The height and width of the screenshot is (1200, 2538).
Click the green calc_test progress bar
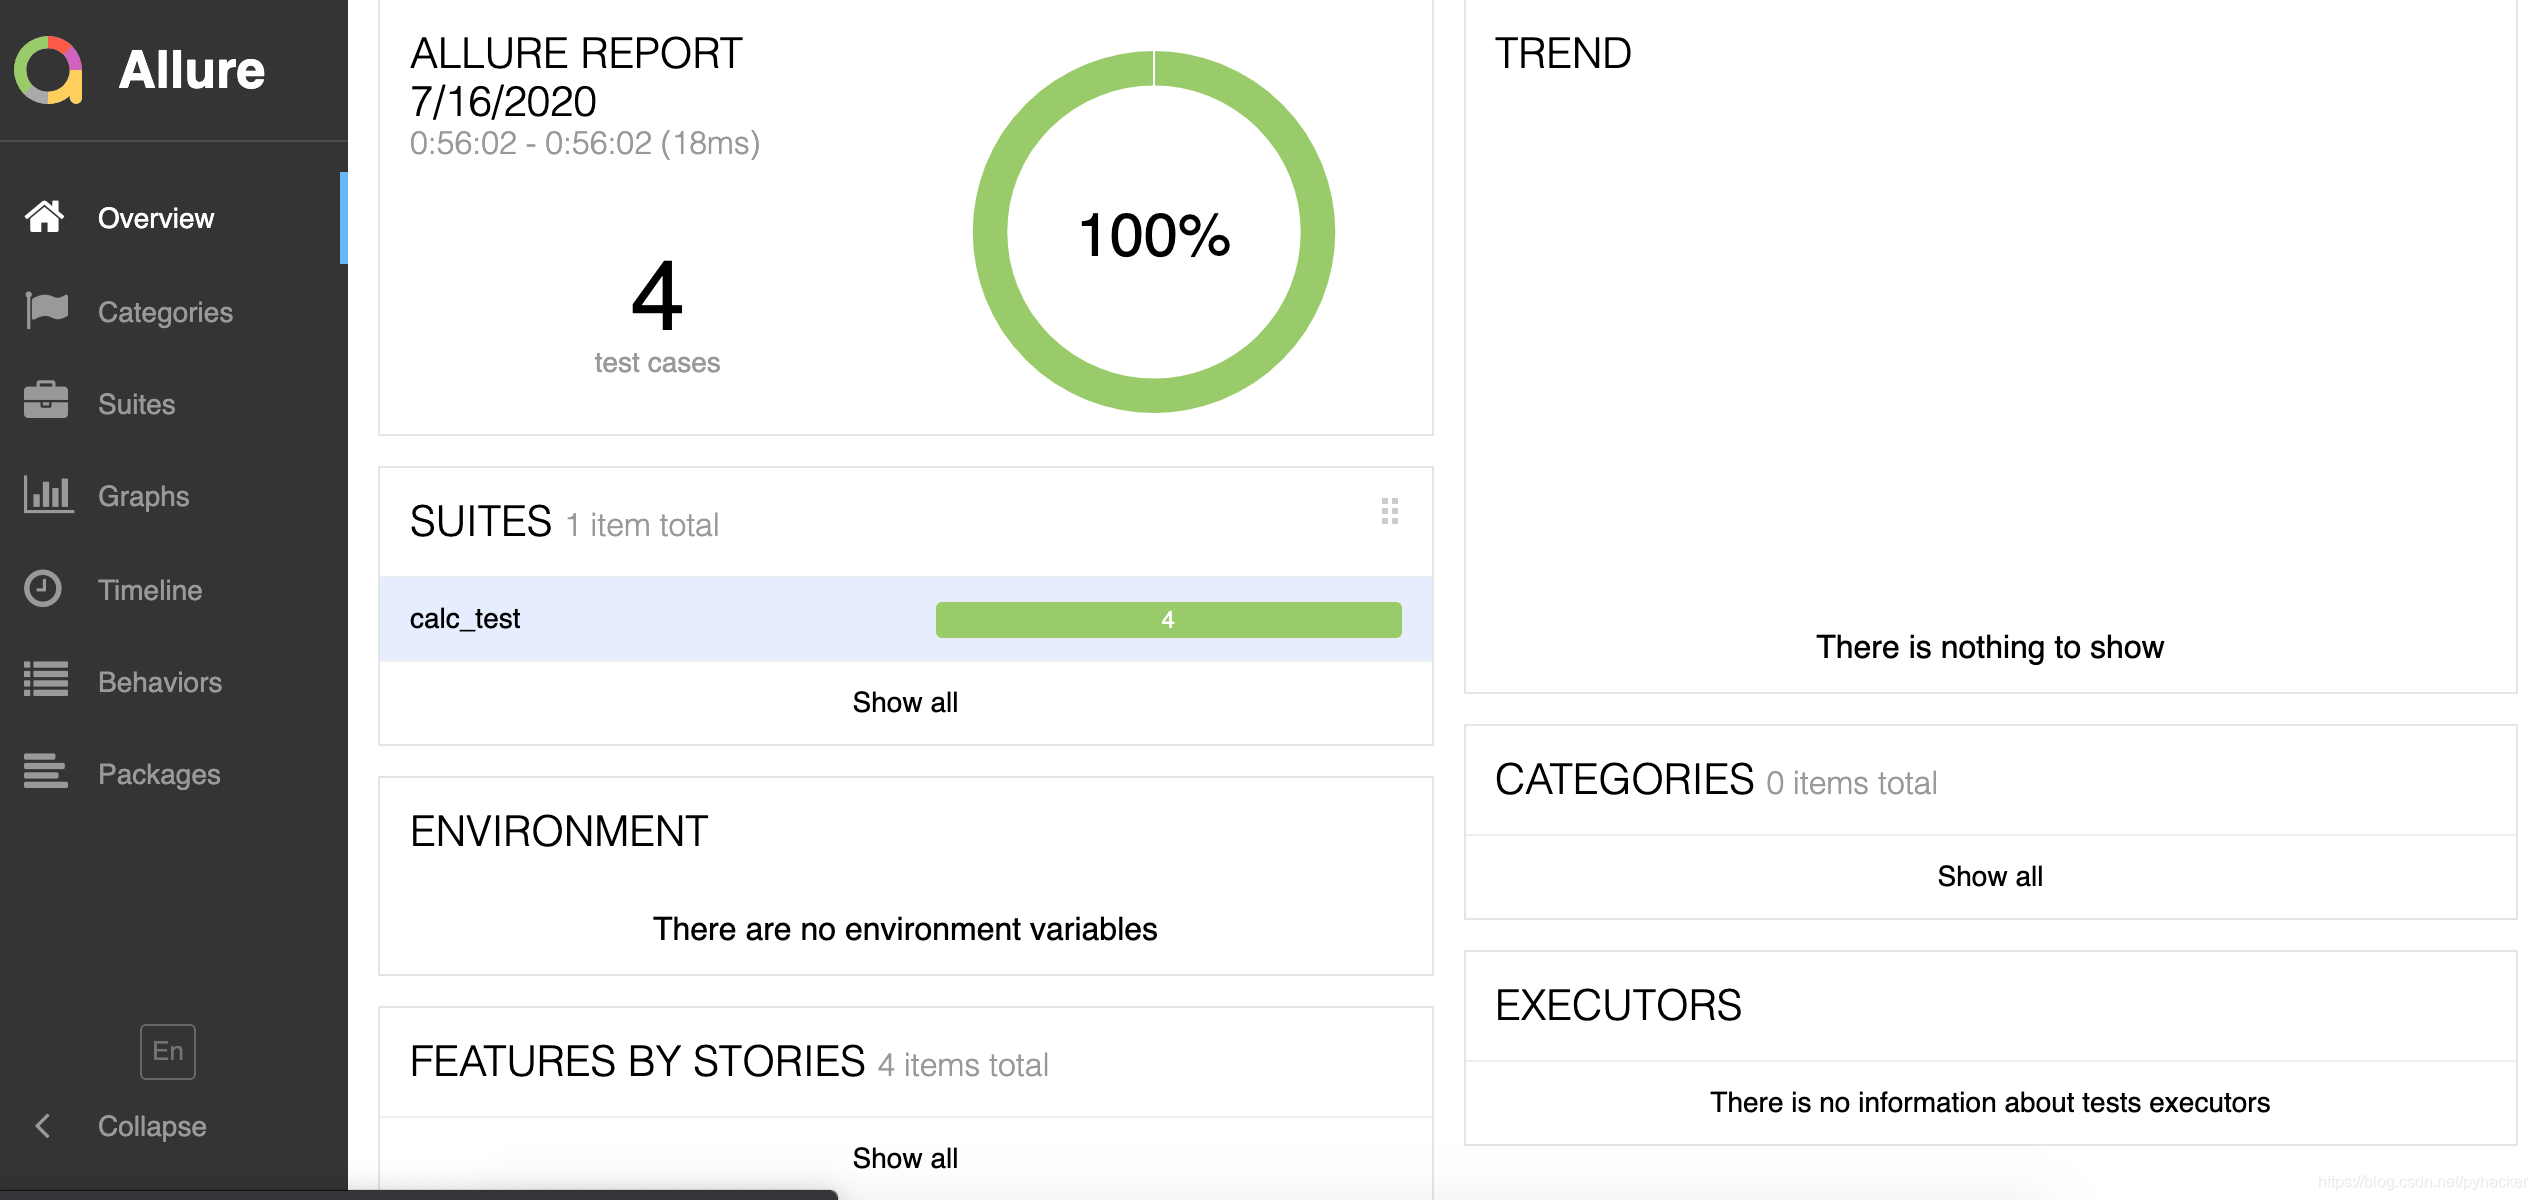1167,620
